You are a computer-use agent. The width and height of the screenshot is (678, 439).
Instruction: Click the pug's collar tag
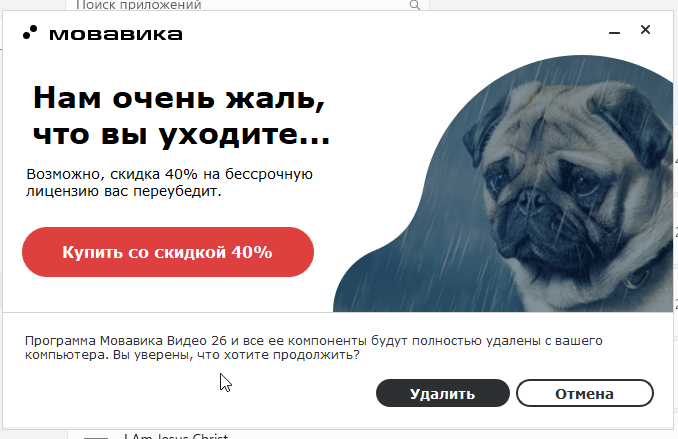click(636, 278)
